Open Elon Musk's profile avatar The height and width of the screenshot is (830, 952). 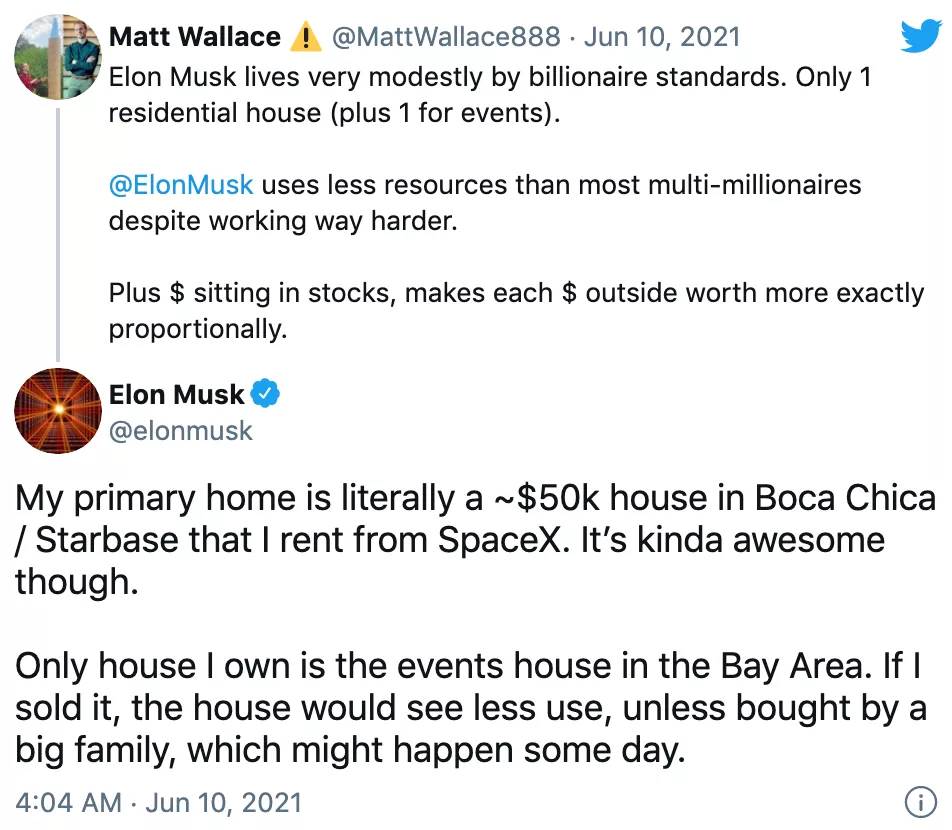58,410
